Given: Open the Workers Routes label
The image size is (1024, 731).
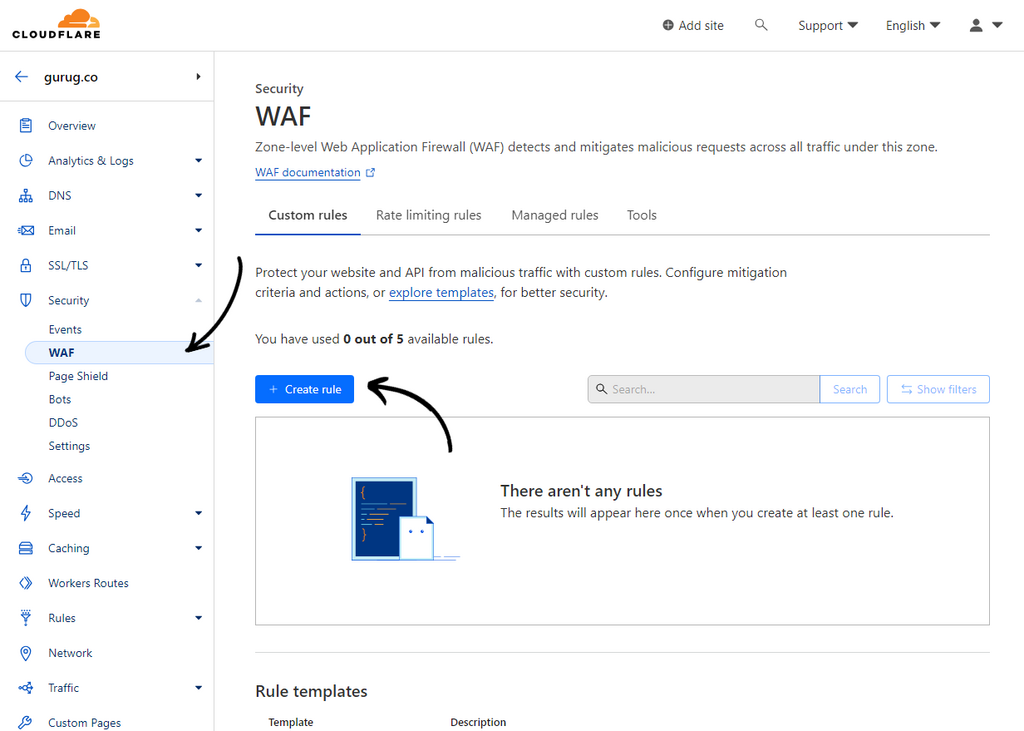Looking at the screenshot, I should pos(88,583).
